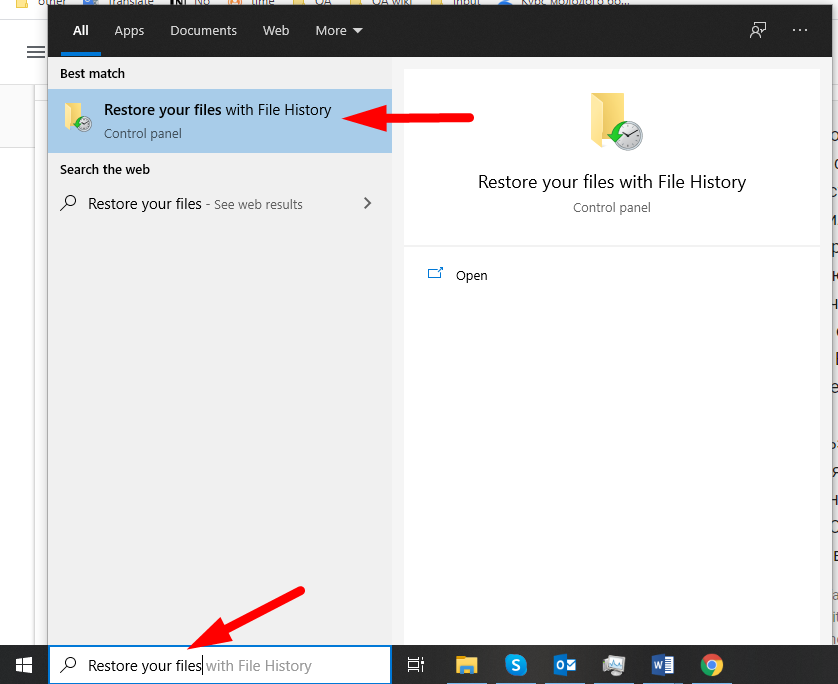
Task: Launch Outlook from the taskbar
Action: (x=565, y=665)
